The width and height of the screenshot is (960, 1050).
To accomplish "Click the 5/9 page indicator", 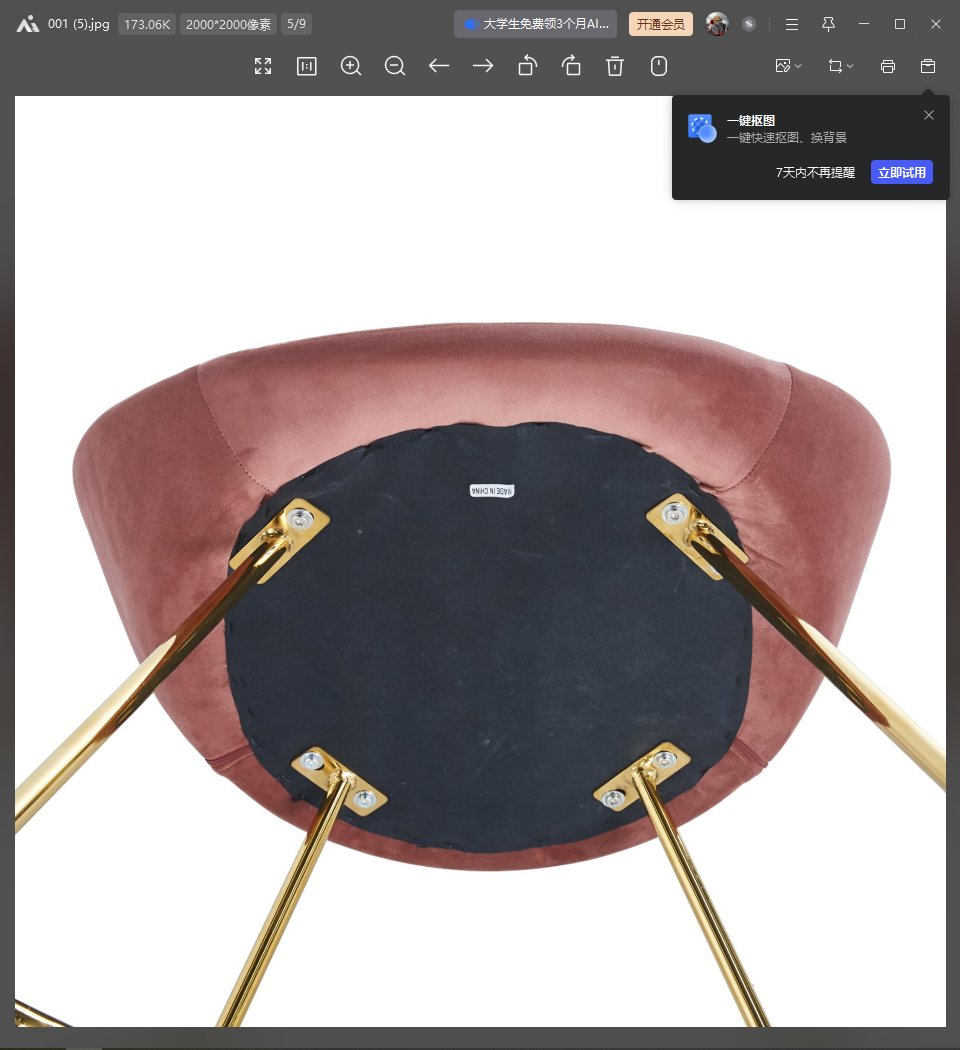I will click(296, 23).
